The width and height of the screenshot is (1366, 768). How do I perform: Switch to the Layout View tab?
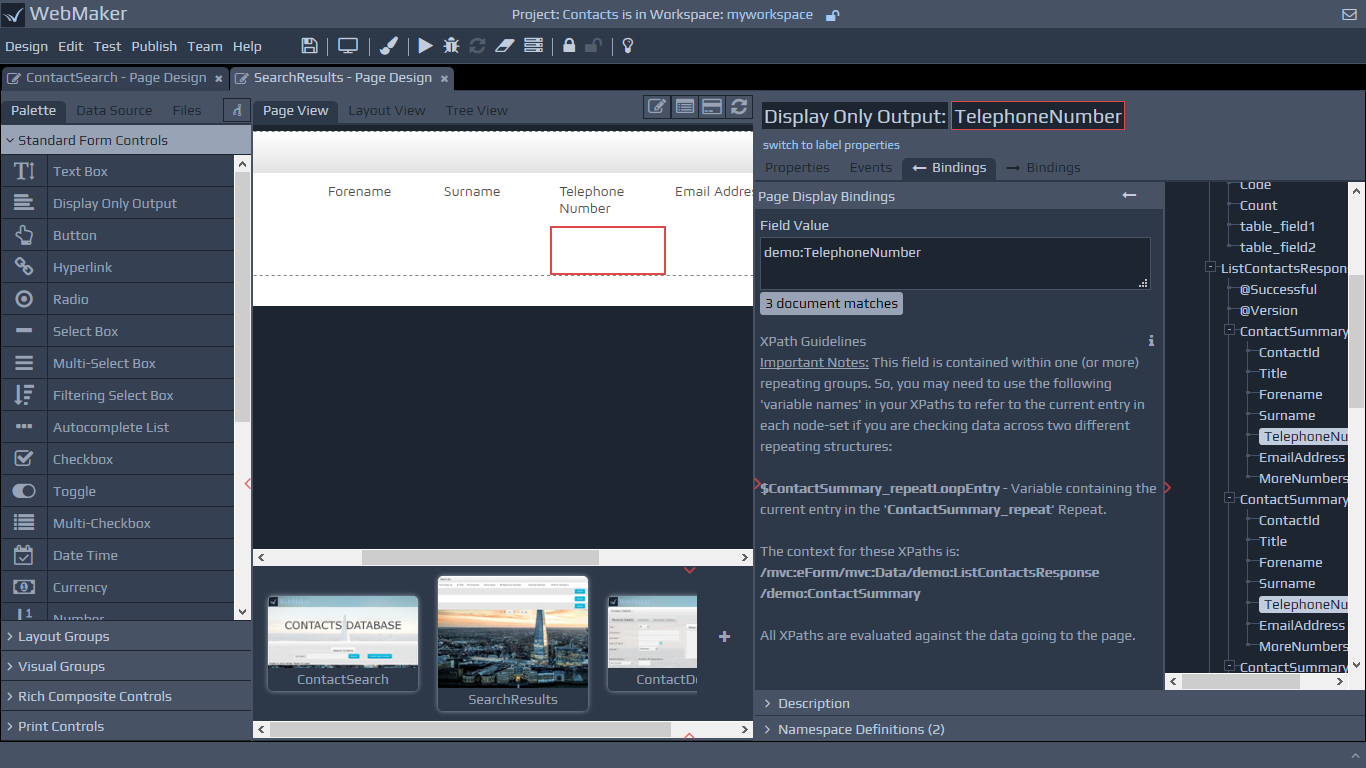tap(386, 110)
